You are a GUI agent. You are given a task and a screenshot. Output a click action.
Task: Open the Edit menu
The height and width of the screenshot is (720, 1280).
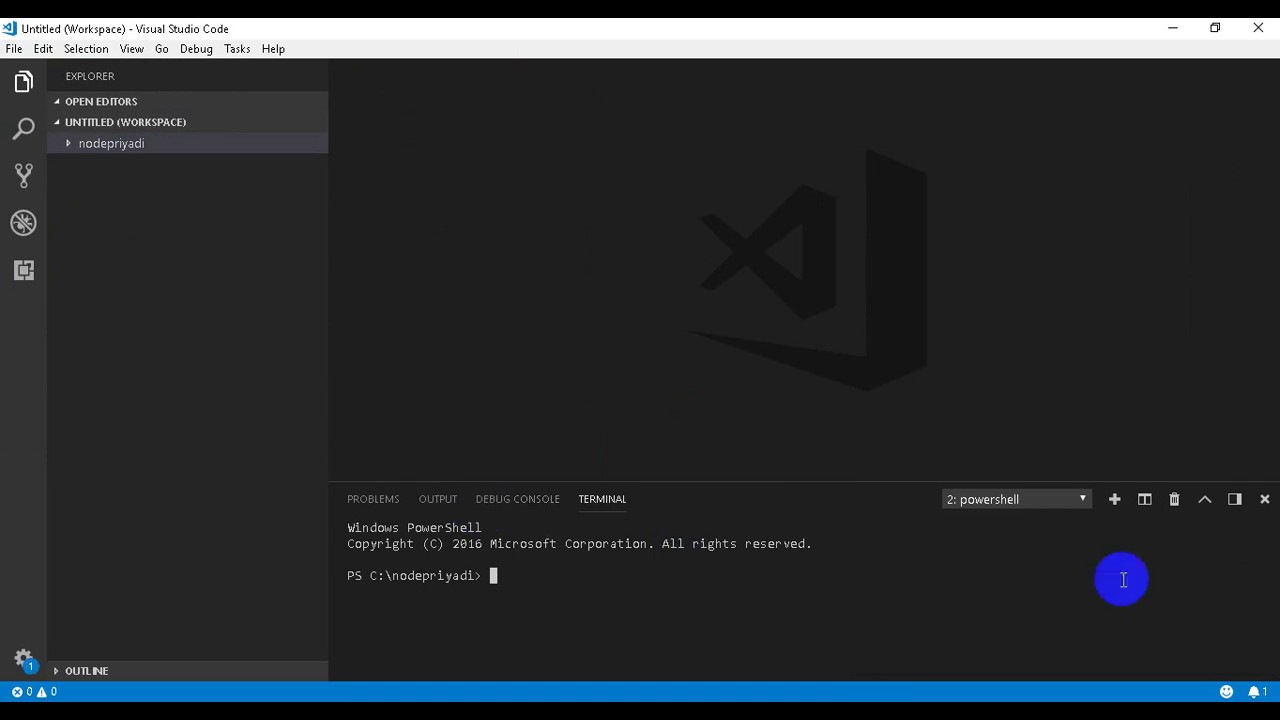pyautogui.click(x=43, y=49)
